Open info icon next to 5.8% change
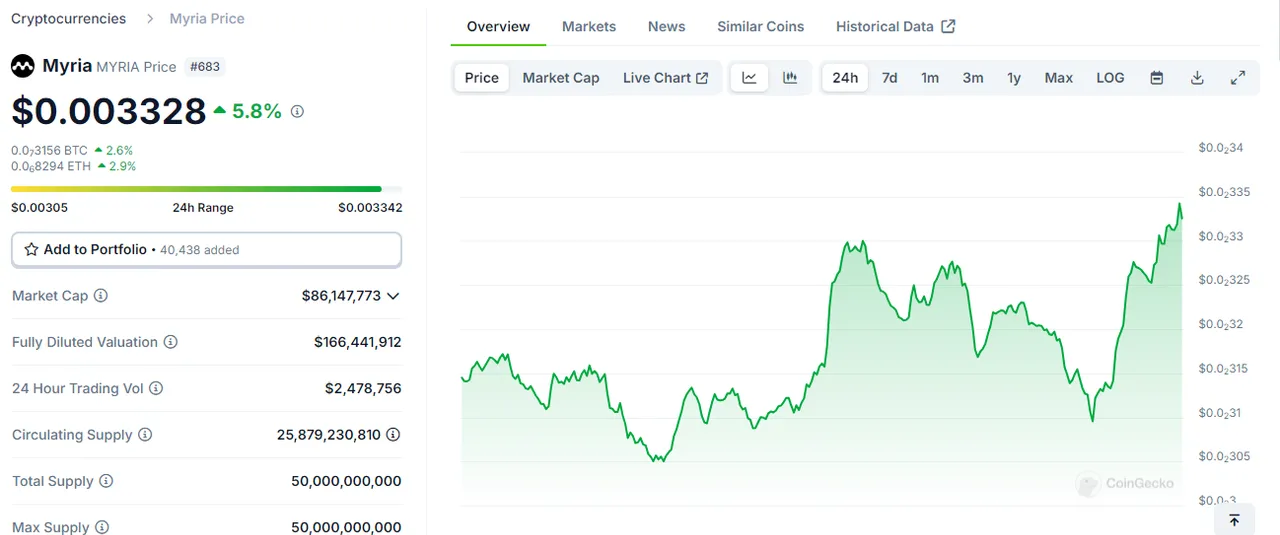 pyautogui.click(x=297, y=112)
